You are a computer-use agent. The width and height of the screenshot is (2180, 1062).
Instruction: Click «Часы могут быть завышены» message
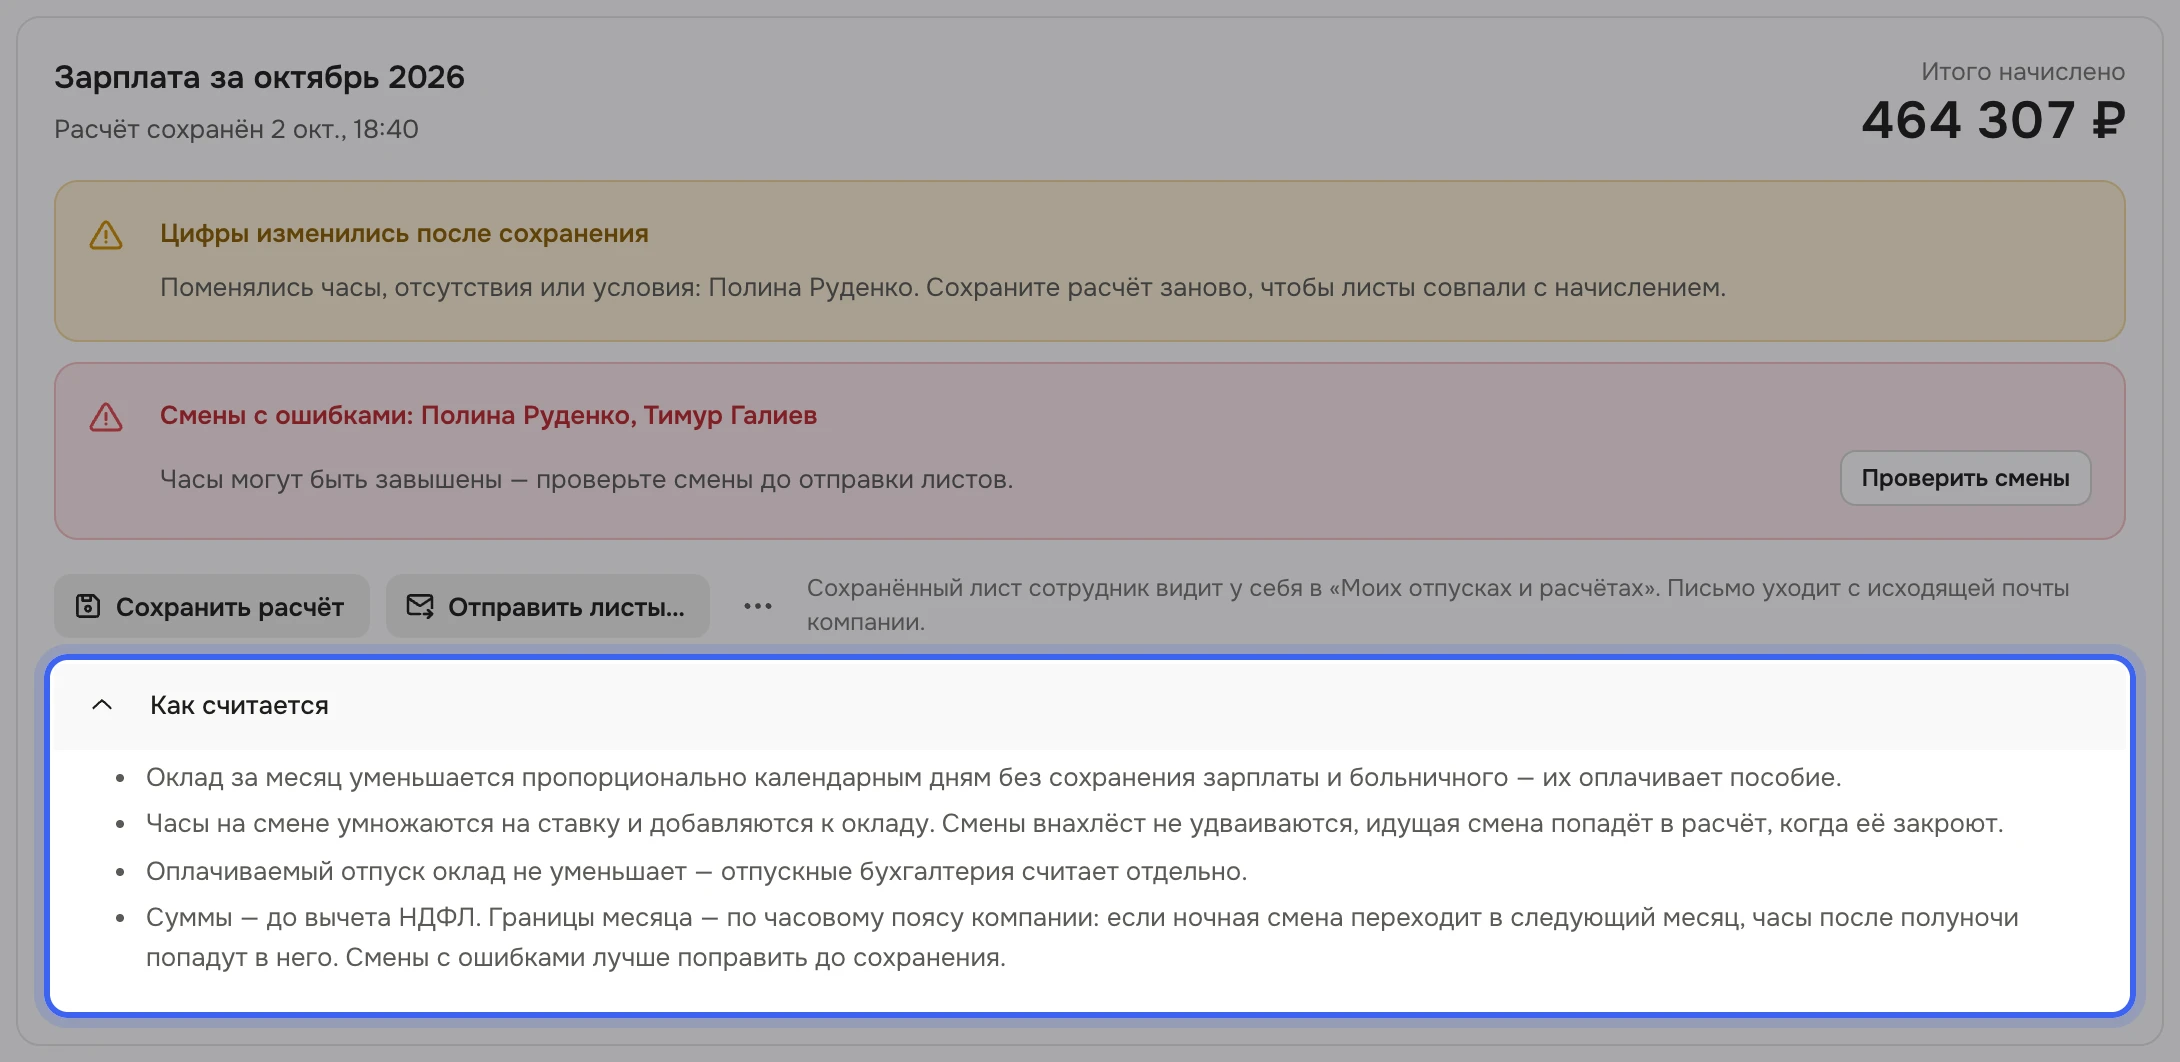coord(586,479)
